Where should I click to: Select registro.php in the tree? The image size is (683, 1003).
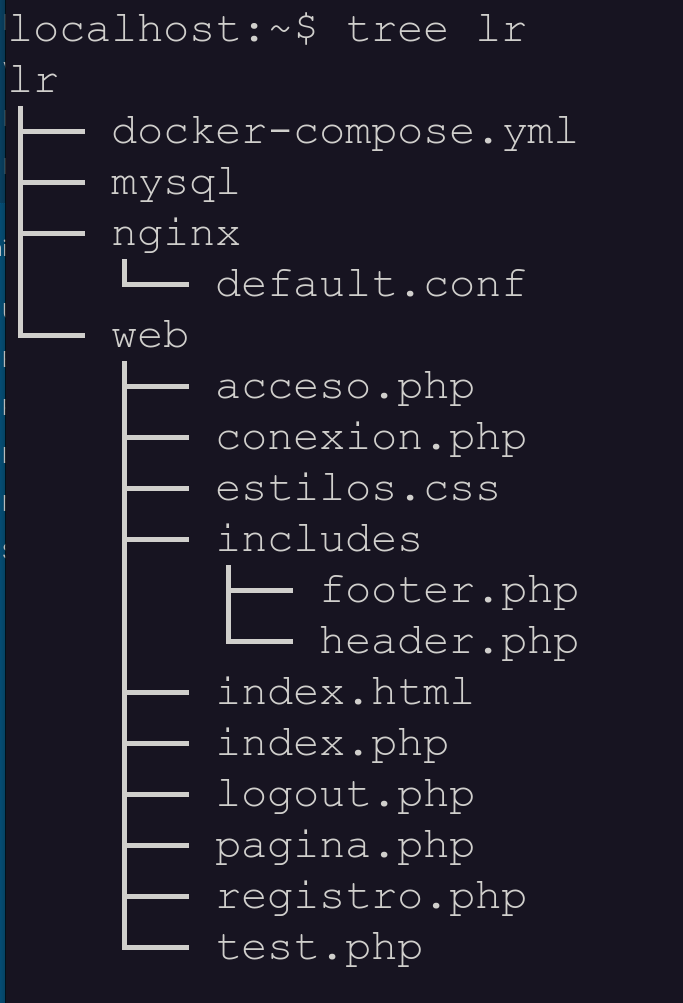point(371,897)
